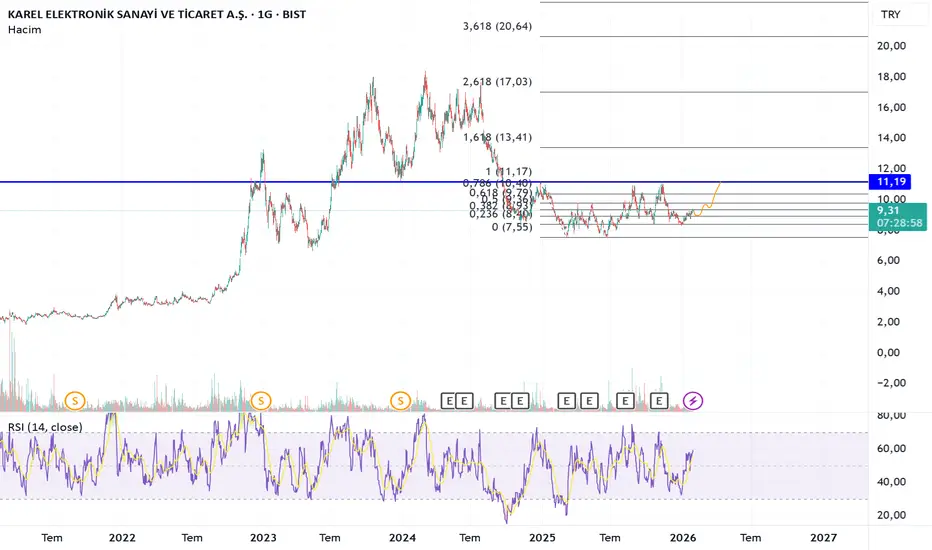The height and width of the screenshot is (550, 932).
Task: Click the 6,00 price axis label
Action: point(888,260)
